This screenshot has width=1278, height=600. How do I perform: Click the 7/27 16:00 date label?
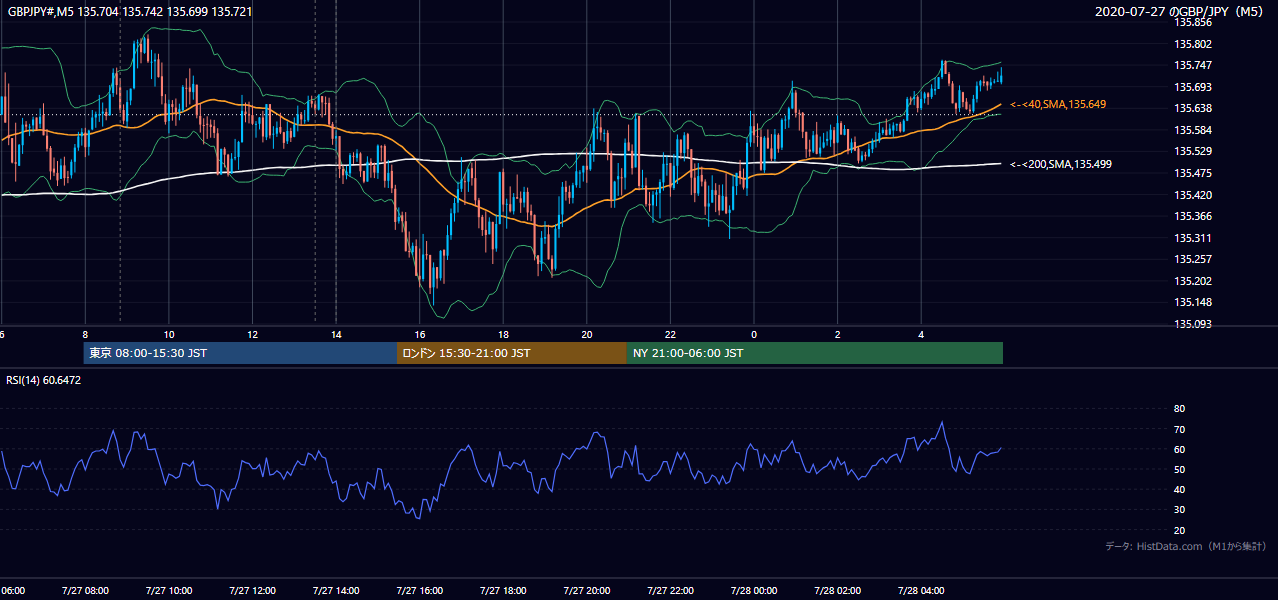420,590
